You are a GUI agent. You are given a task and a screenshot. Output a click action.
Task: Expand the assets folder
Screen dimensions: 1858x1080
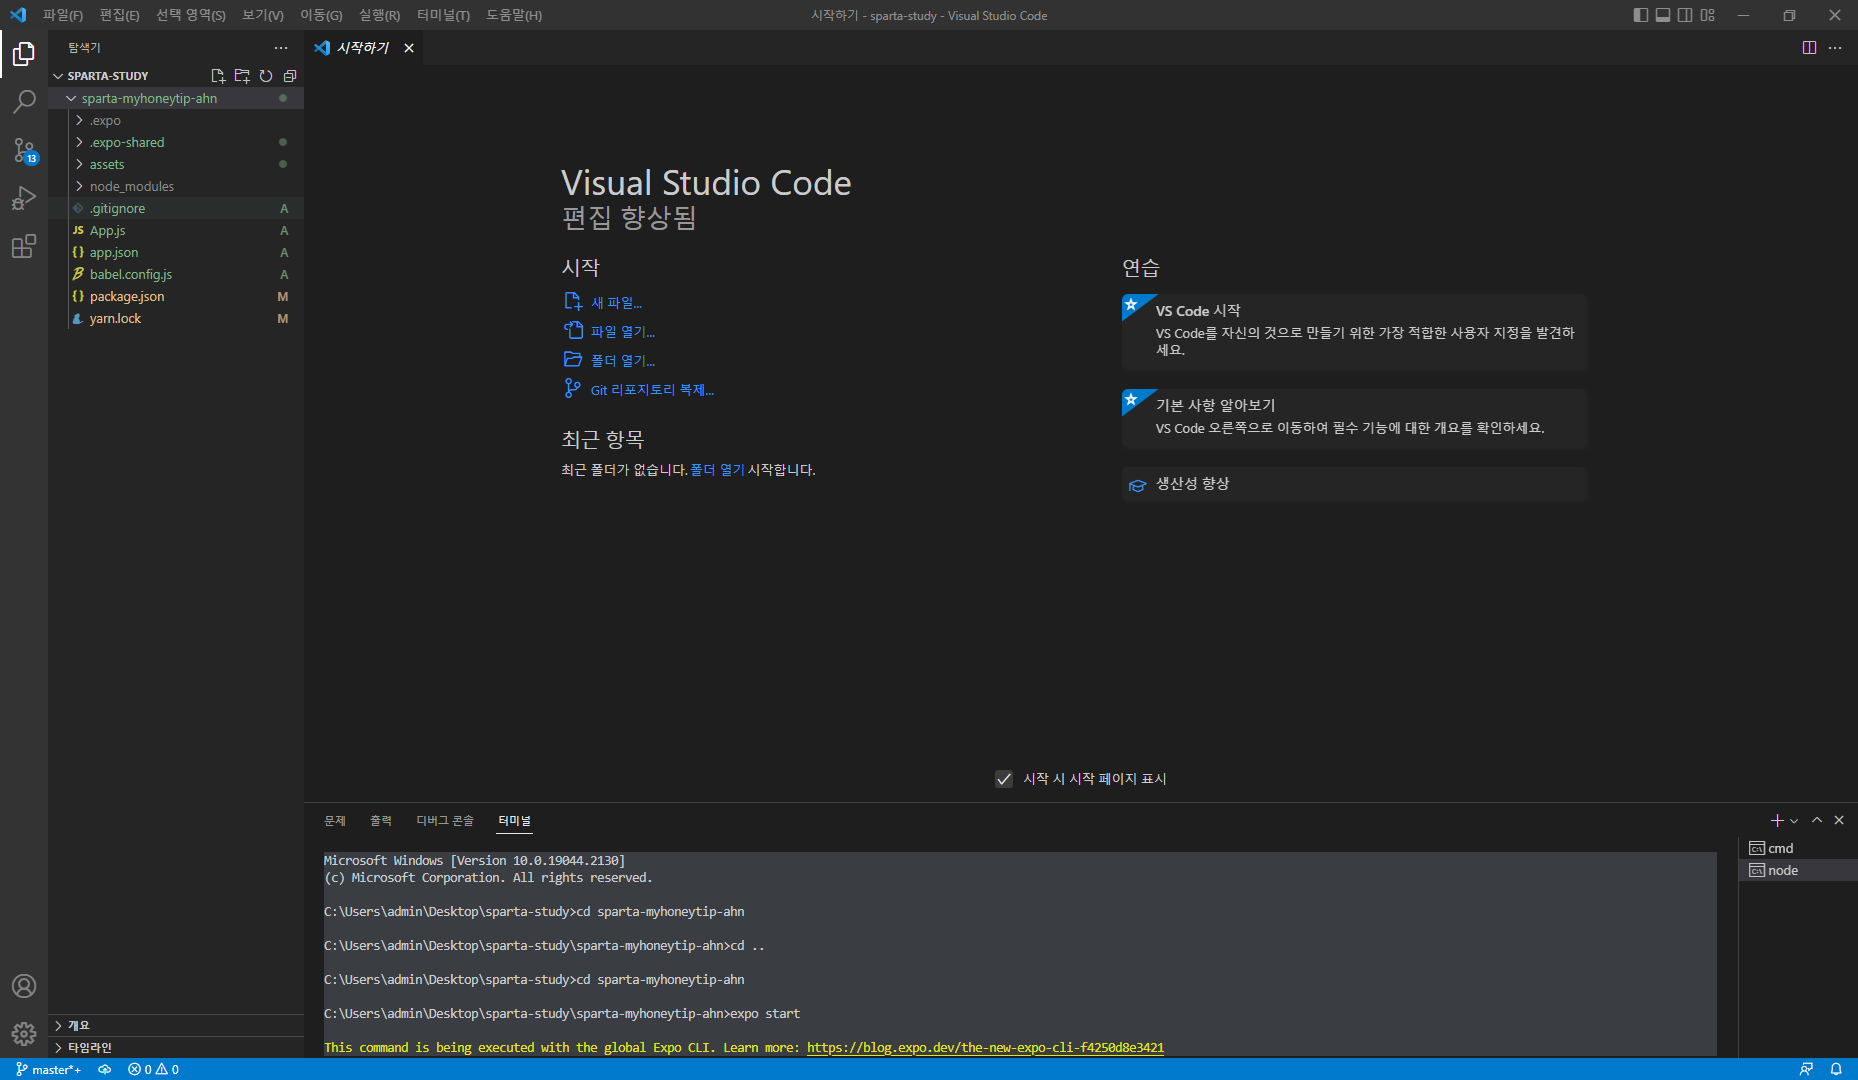176,164
